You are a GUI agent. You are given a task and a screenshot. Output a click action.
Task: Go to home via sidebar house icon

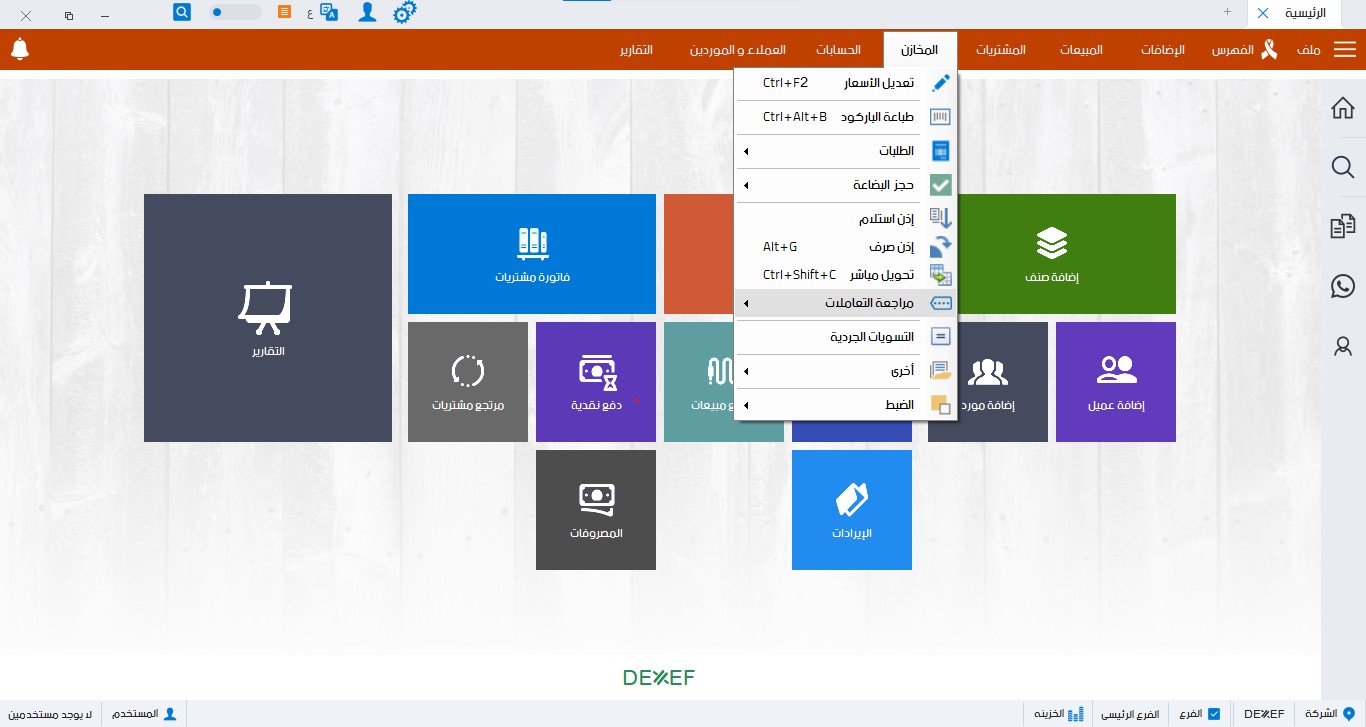pos(1343,108)
